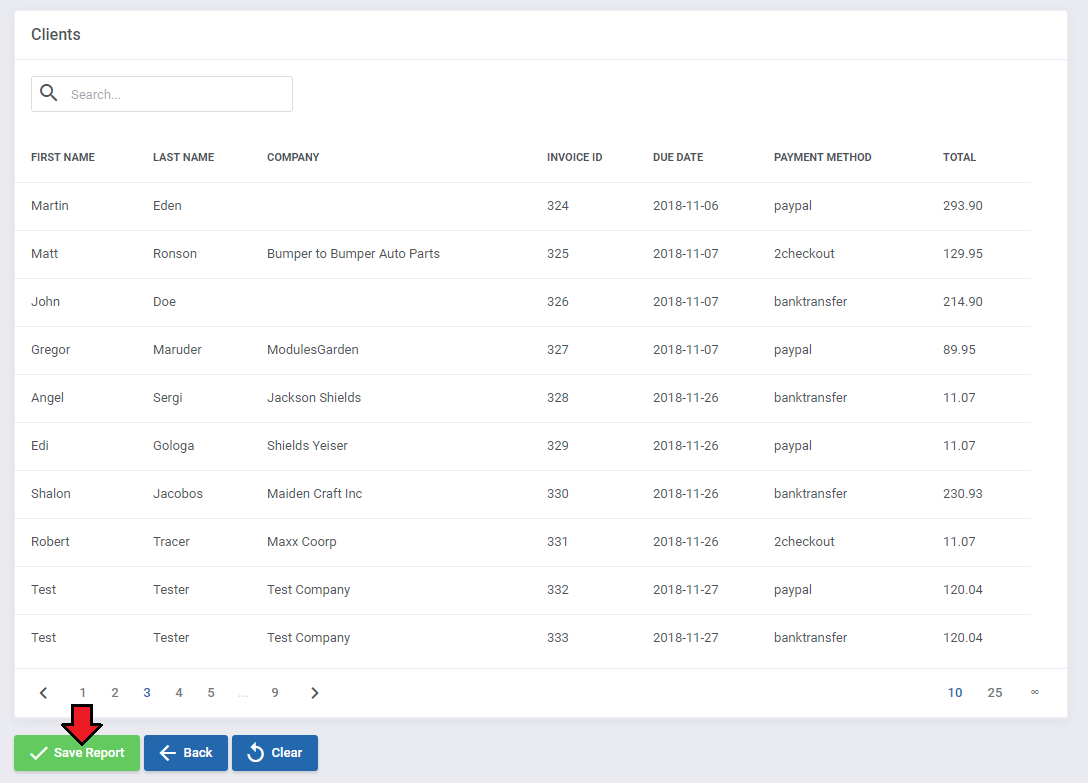Select invoice ID 333

tap(558, 638)
